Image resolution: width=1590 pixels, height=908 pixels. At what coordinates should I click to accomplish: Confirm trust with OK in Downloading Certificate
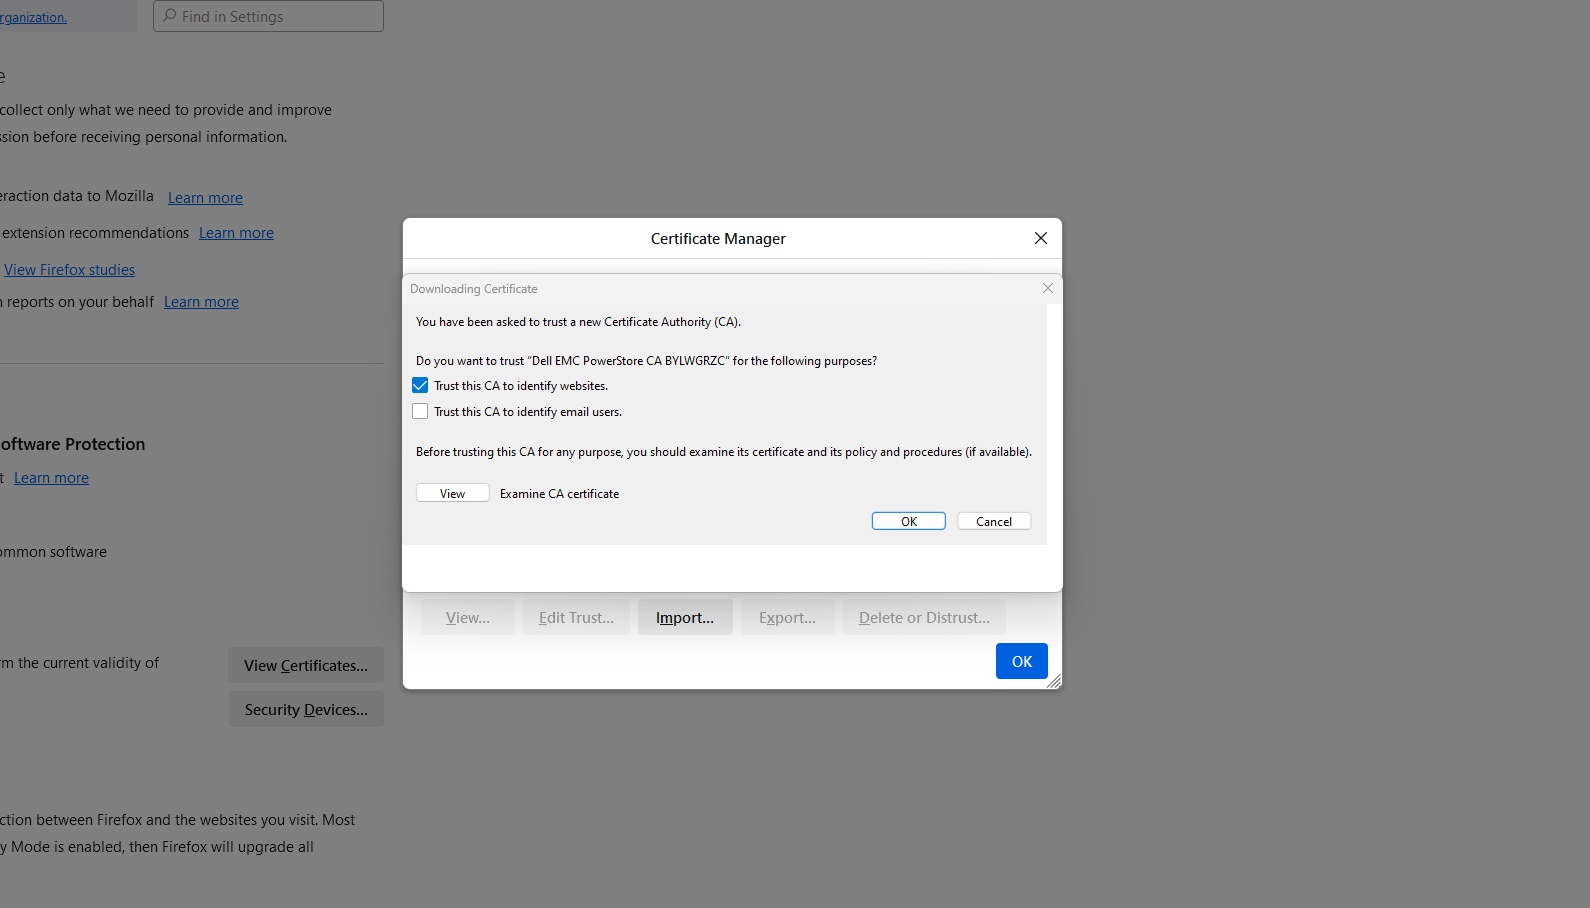point(909,521)
